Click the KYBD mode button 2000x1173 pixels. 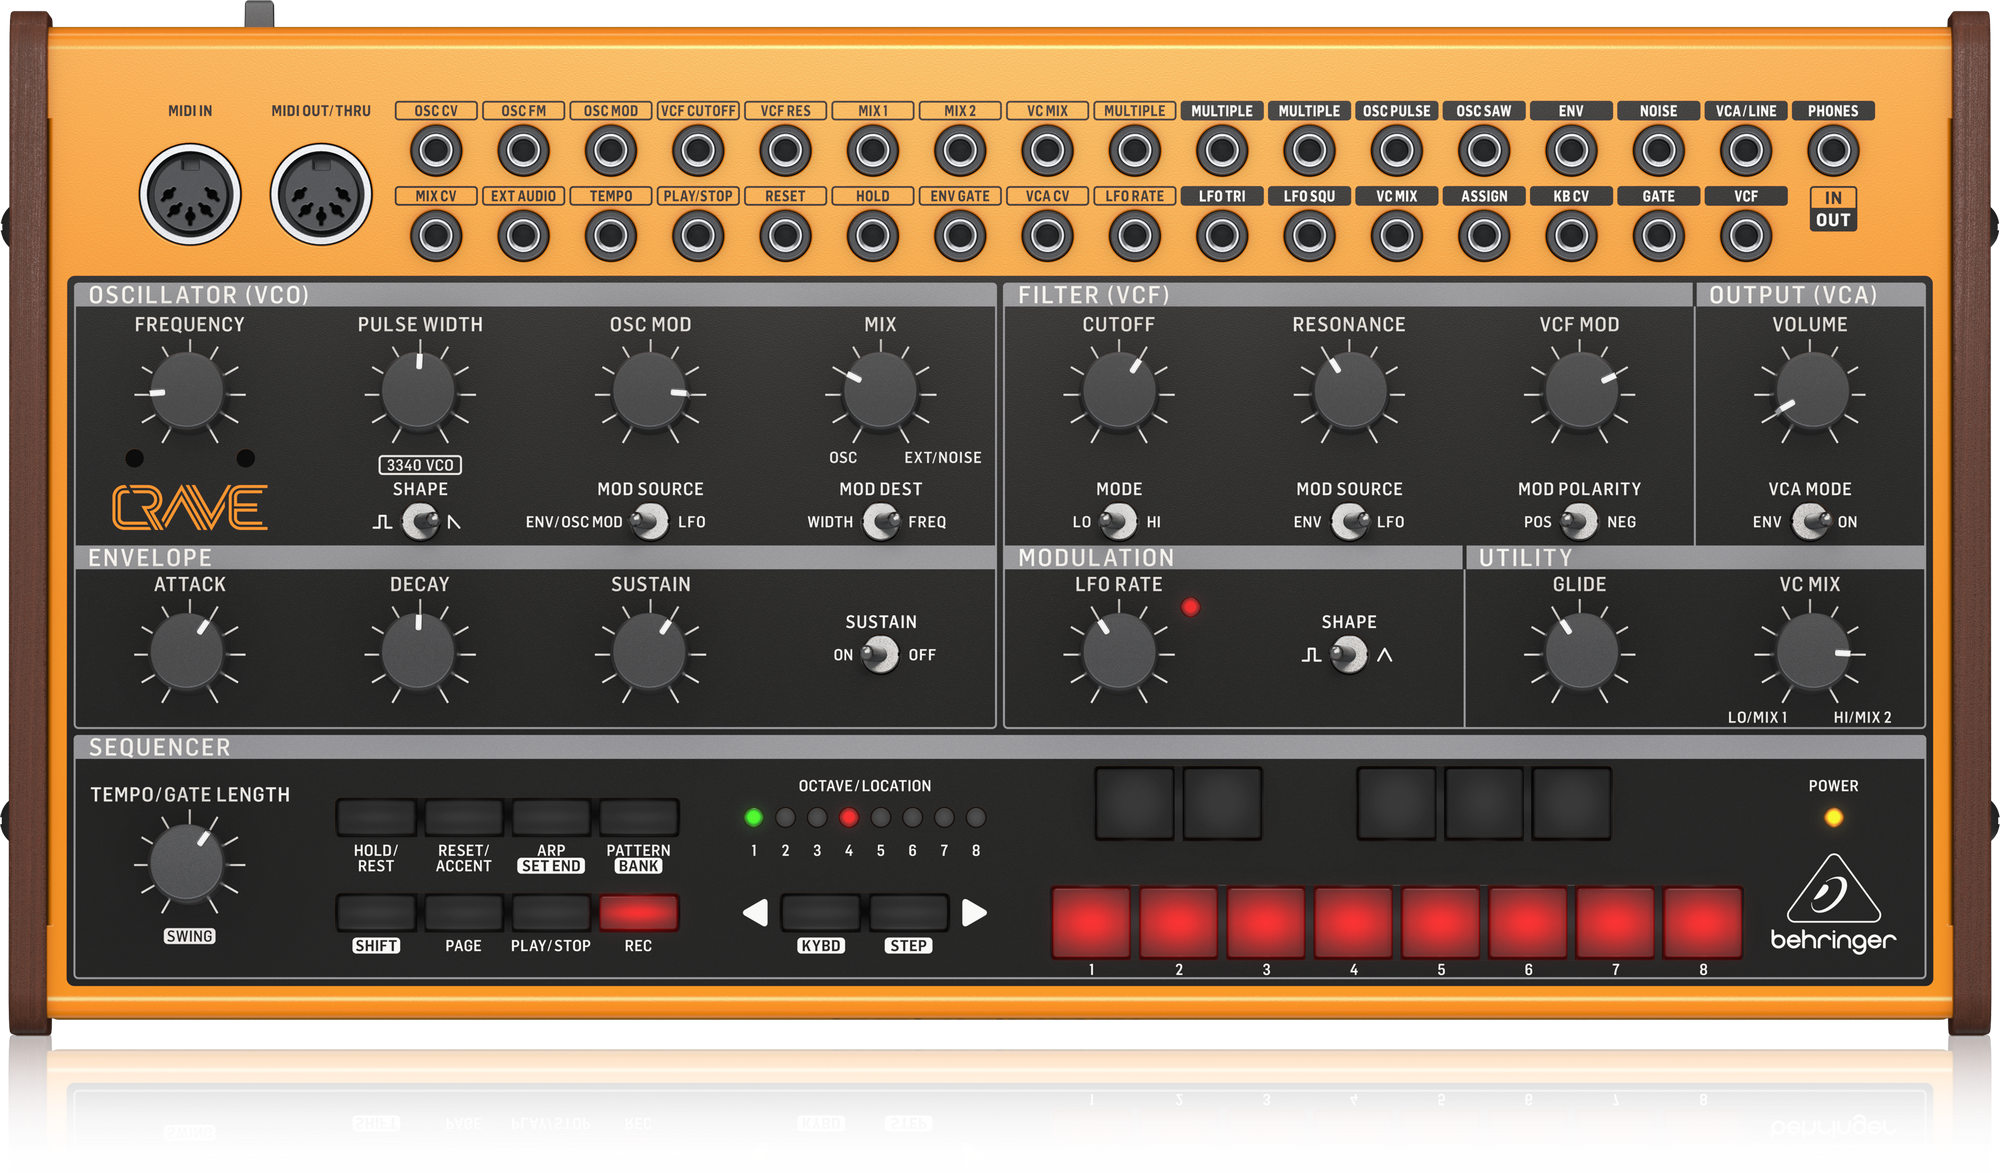click(x=820, y=913)
